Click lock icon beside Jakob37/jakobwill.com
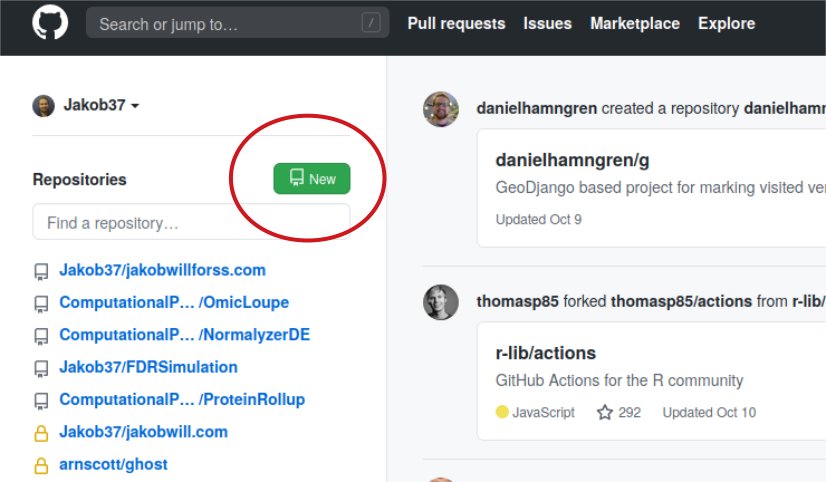This screenshot has width=826, height=482. (x=41, y=433)
